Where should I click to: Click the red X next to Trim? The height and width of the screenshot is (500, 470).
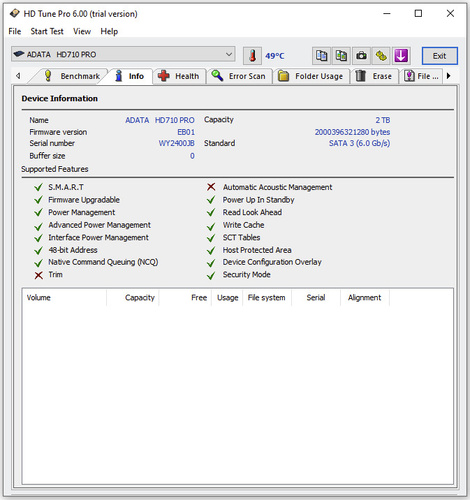point(39,275)
